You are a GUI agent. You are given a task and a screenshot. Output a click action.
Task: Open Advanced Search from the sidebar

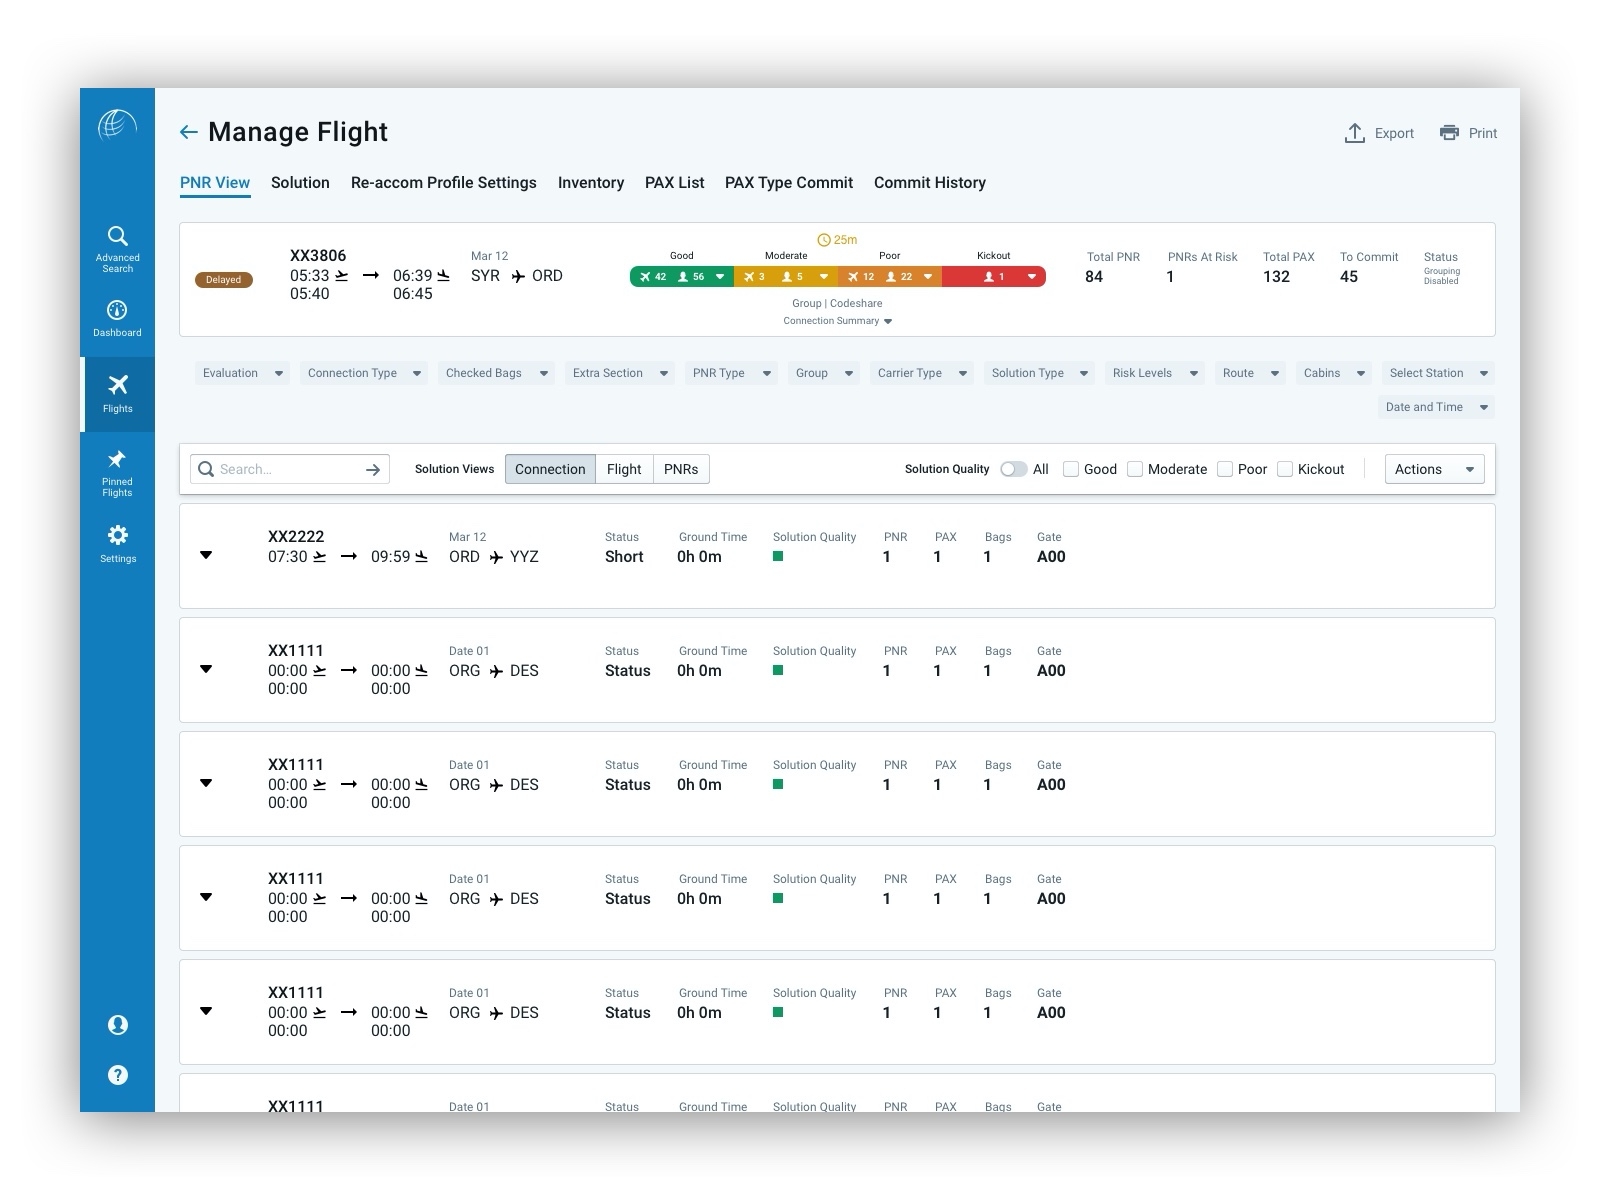(x=117, y=243)
